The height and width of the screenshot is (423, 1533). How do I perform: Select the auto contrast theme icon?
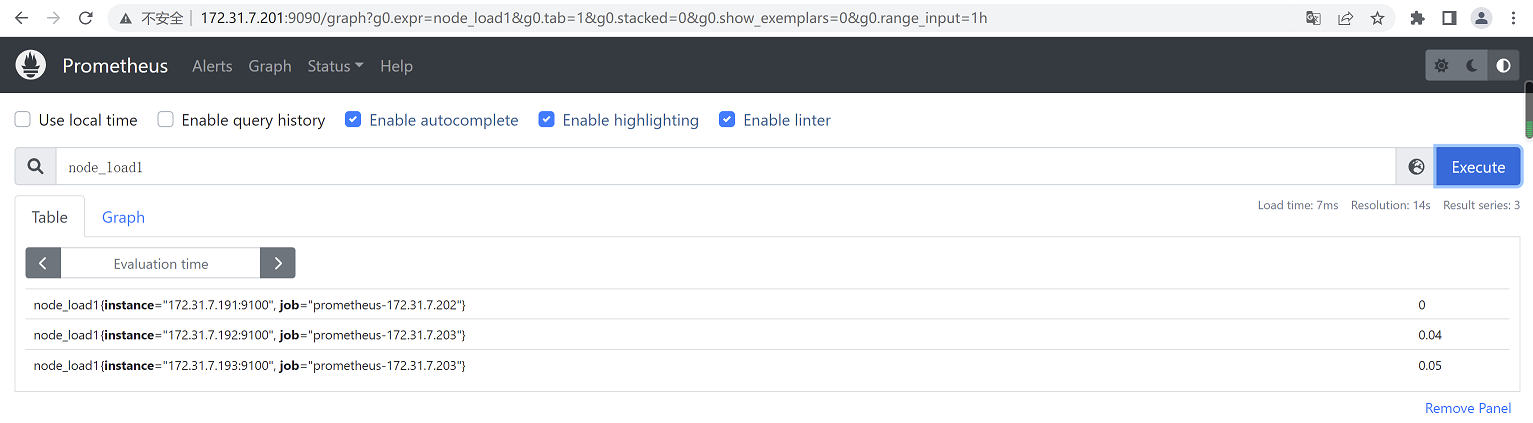1503,66
